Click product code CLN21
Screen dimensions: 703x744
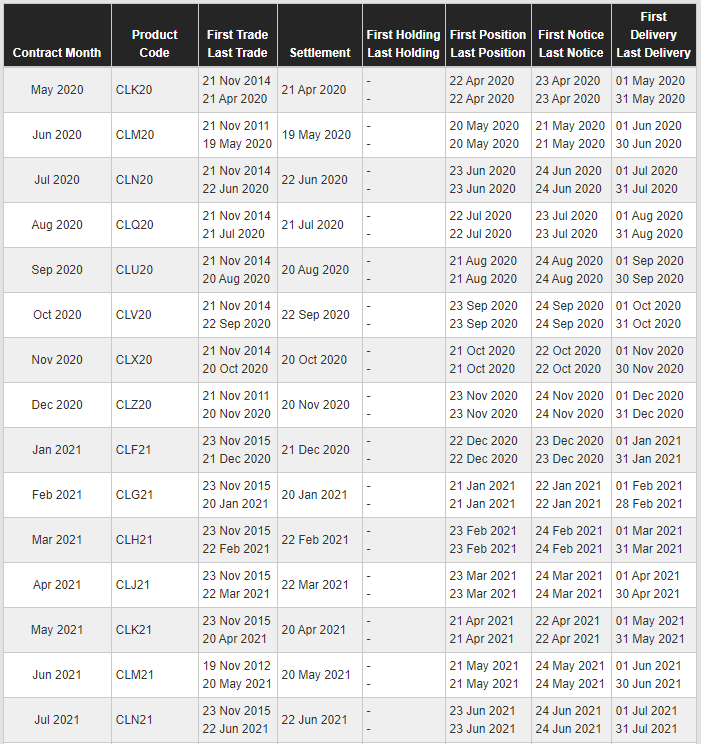pos(135,720)
